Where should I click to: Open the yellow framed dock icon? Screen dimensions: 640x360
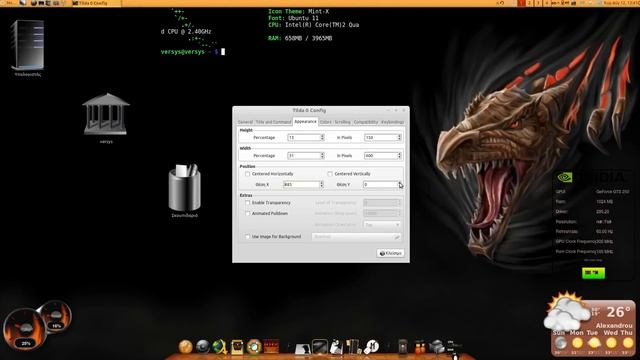tap(237, 347)
